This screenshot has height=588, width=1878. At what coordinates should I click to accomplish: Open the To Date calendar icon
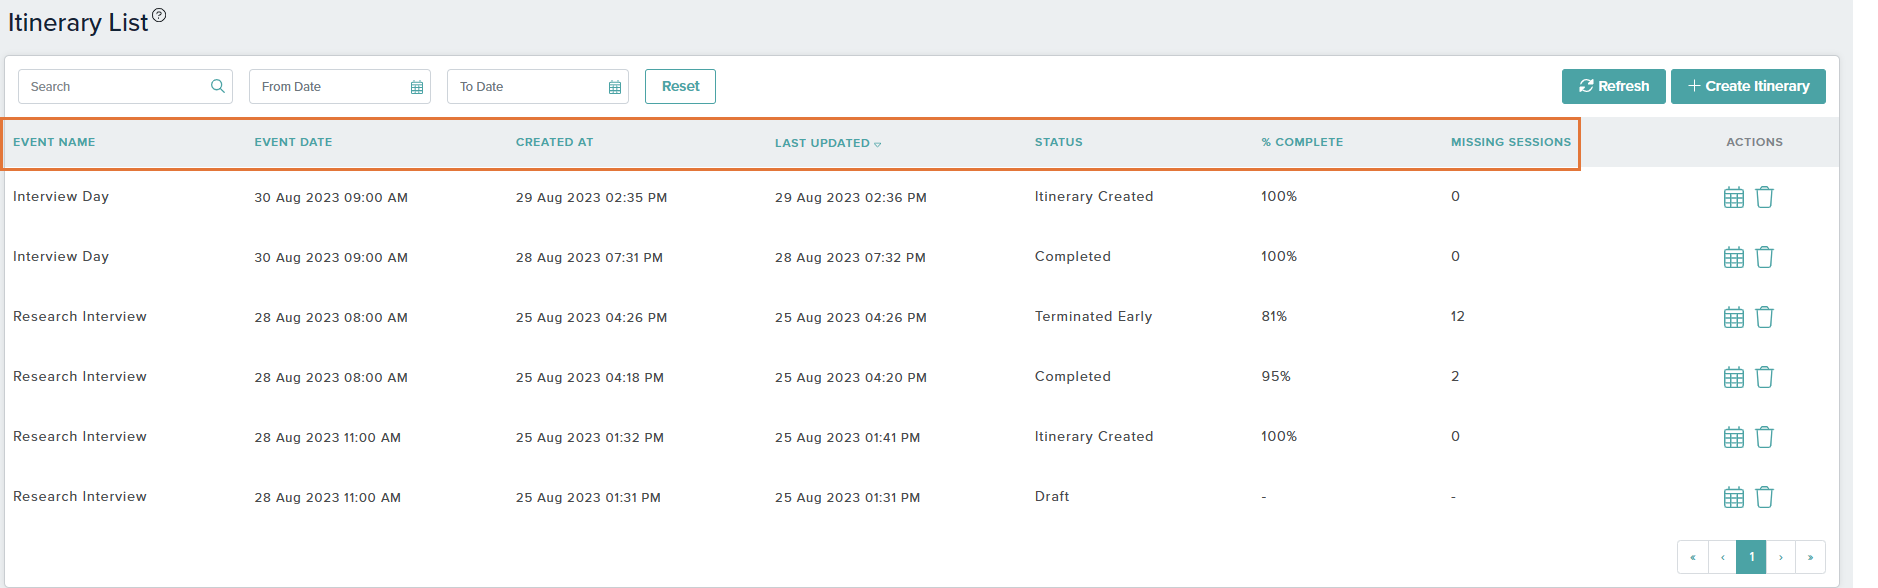pos(615,87)
